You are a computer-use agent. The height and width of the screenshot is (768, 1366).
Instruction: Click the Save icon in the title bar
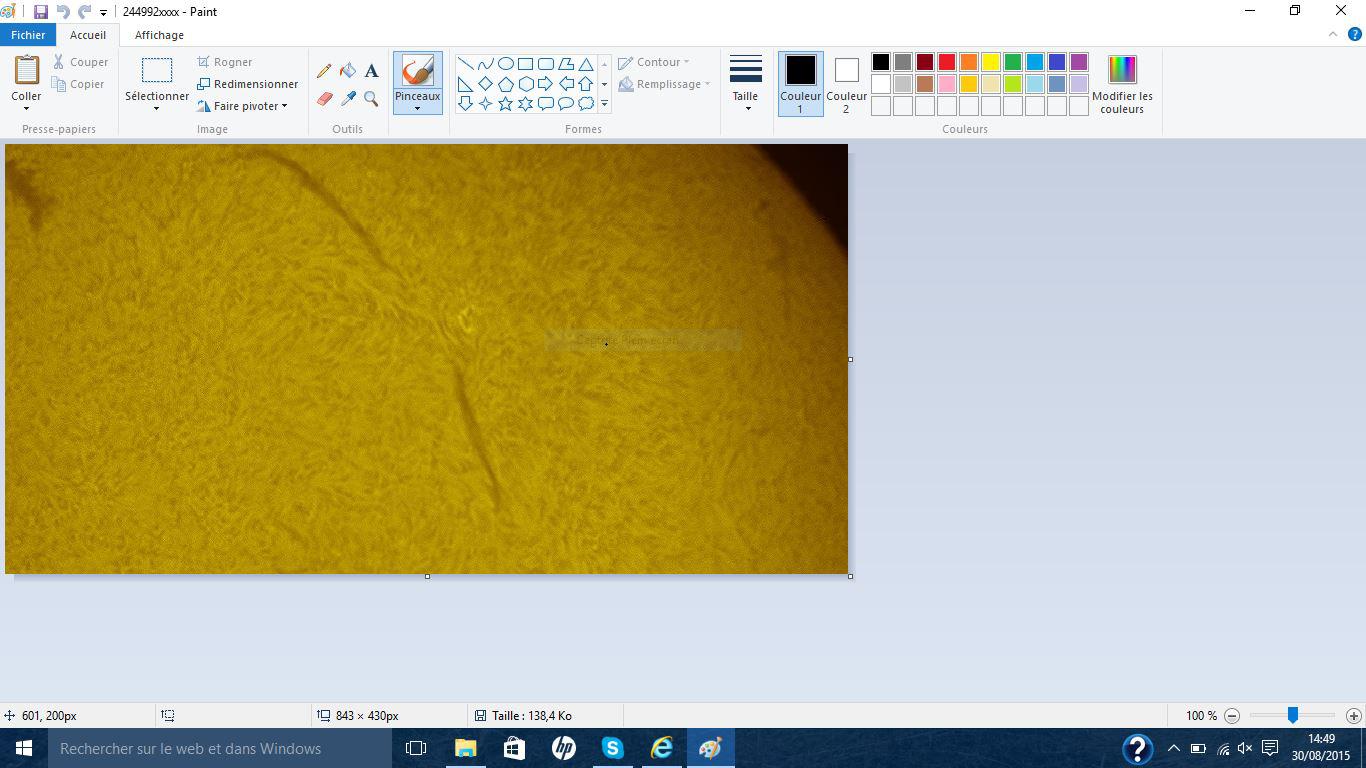click(41, 12)
